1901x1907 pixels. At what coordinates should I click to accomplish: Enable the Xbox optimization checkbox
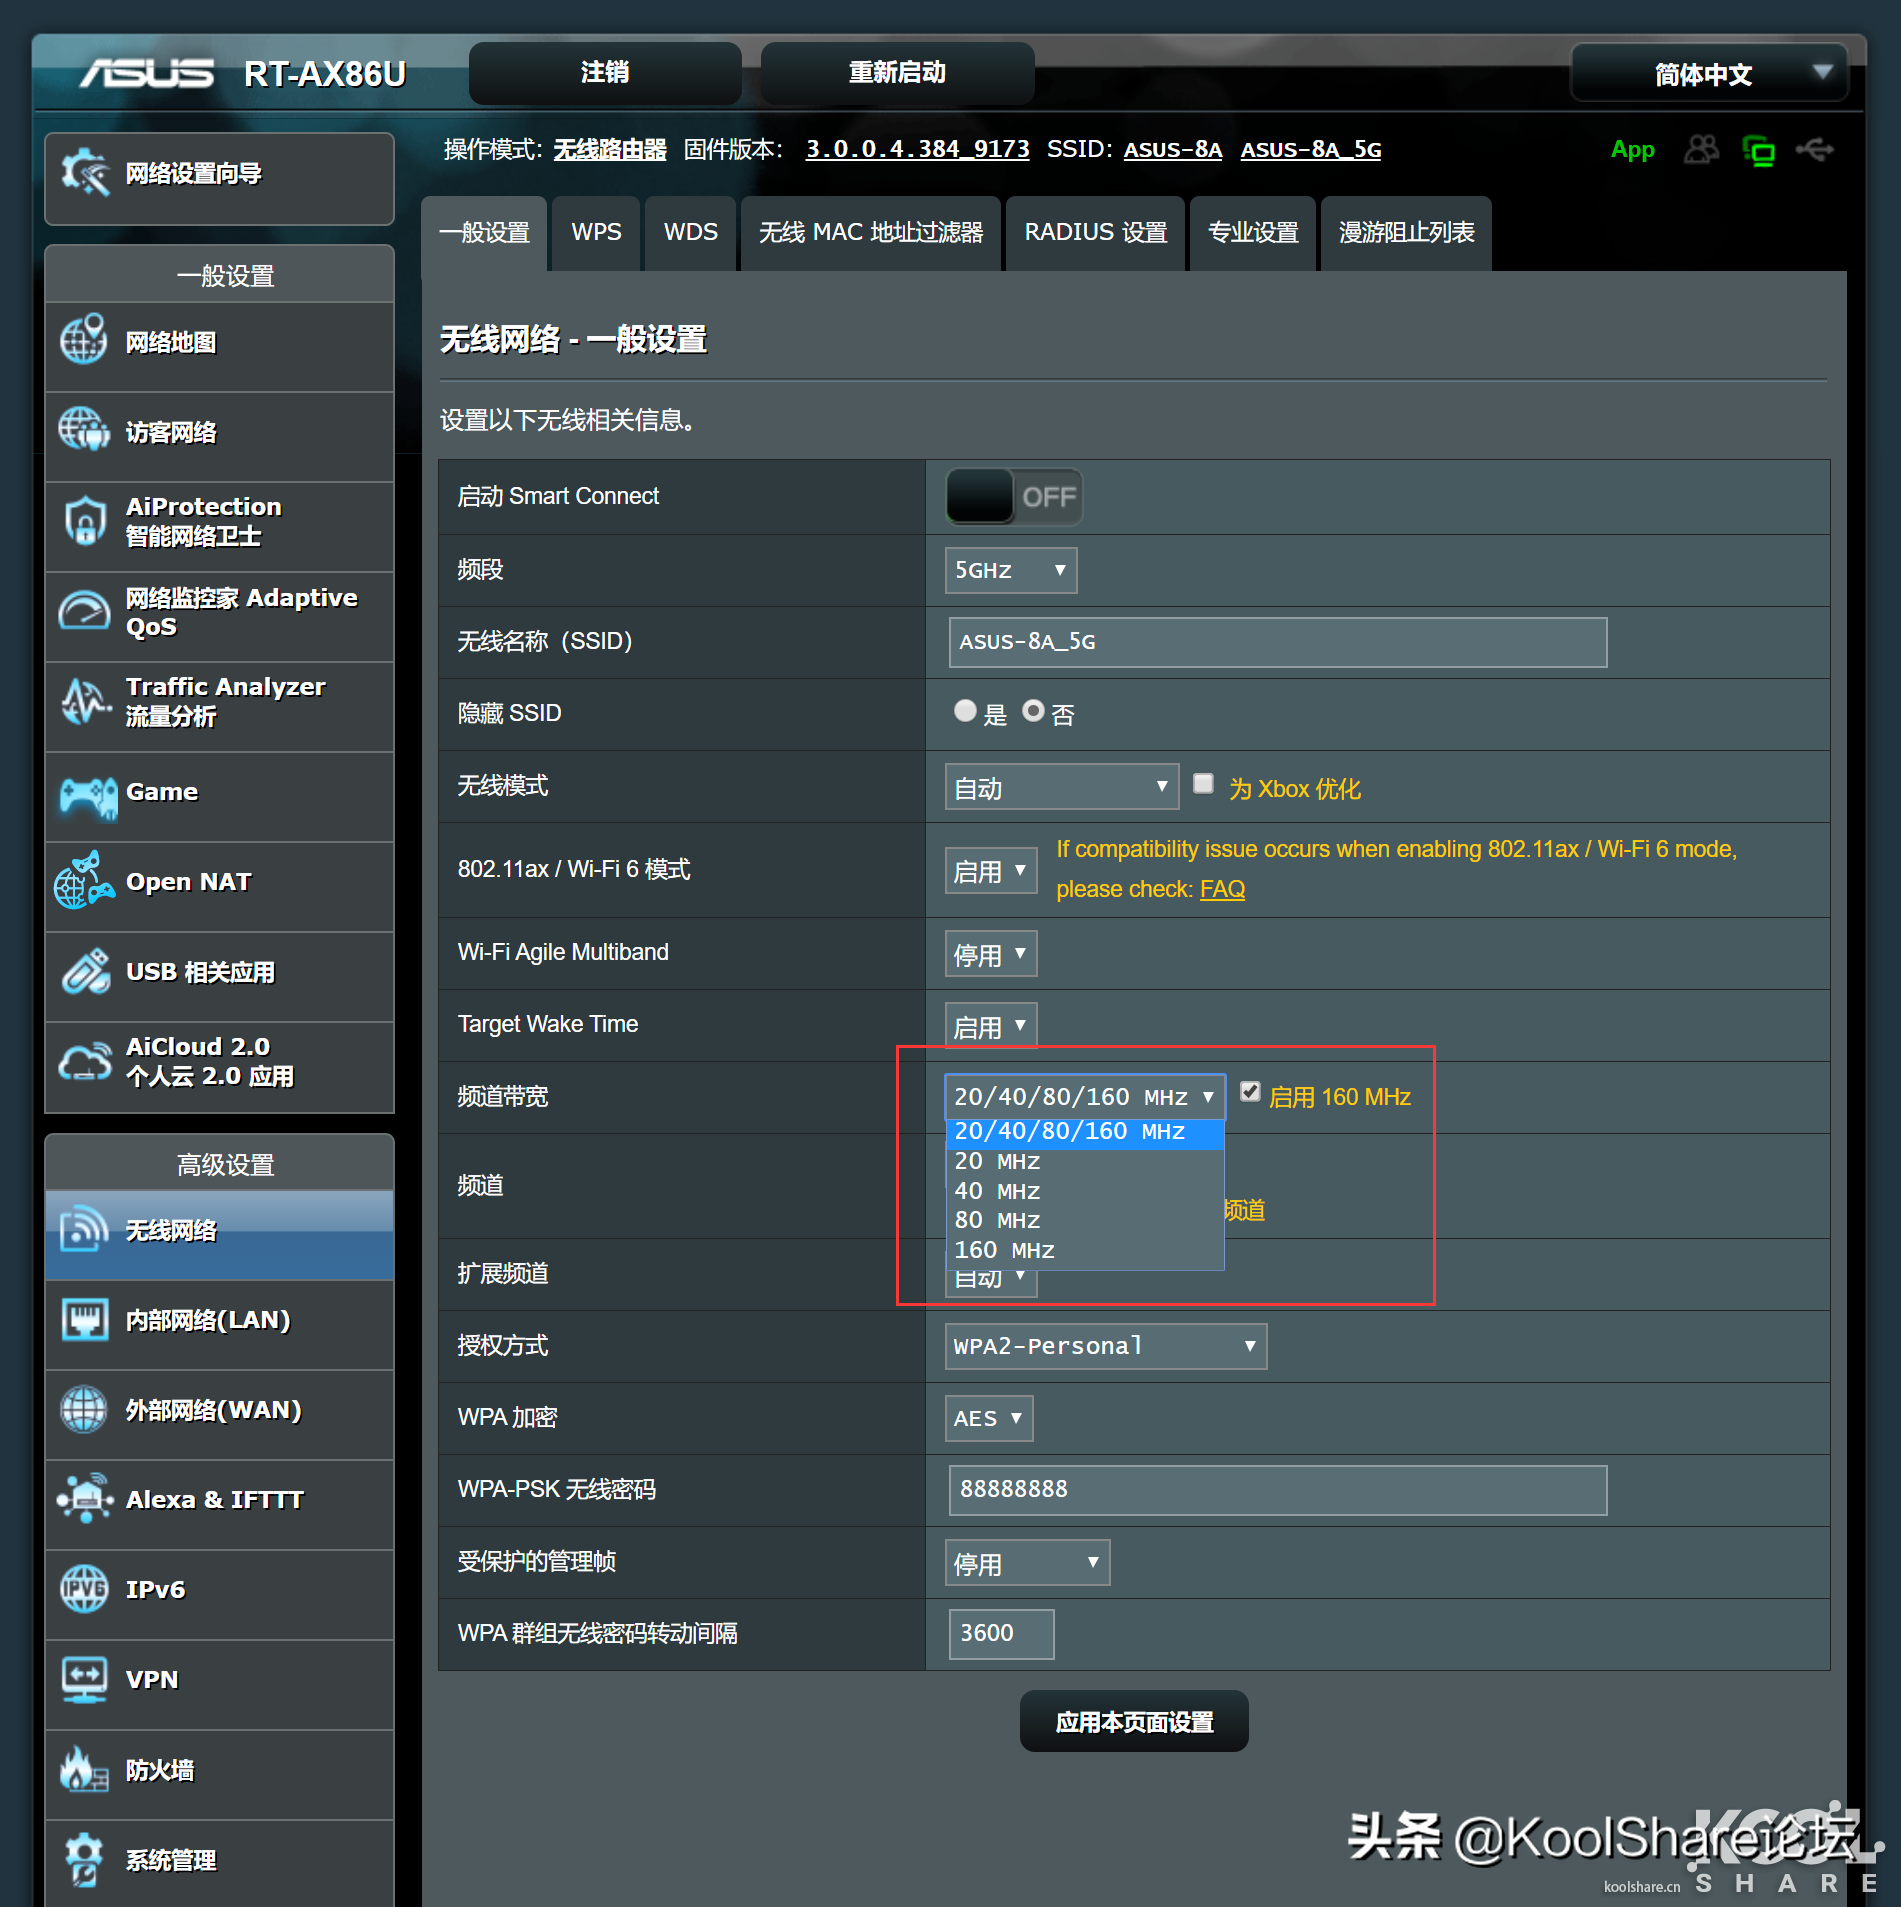pos(1204,784)
